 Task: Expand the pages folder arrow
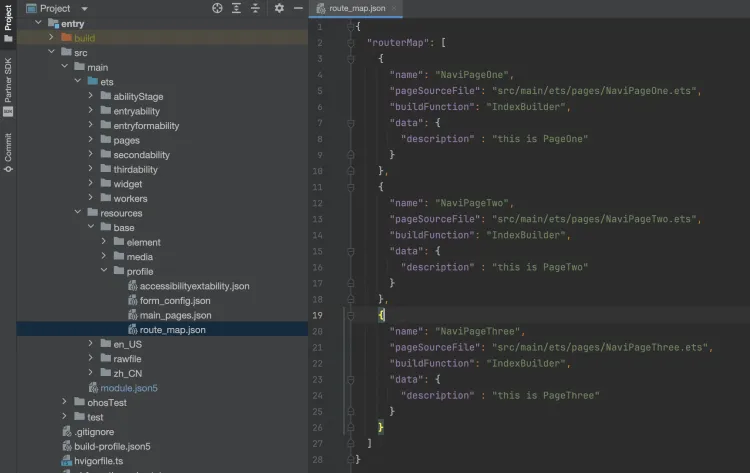click(x=91, y=140)
